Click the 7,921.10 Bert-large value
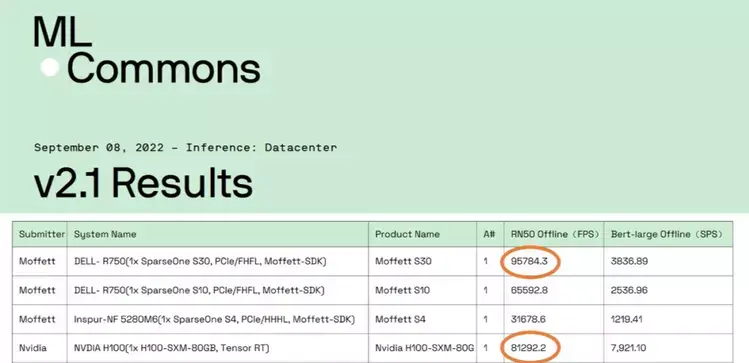 [628, 348]
